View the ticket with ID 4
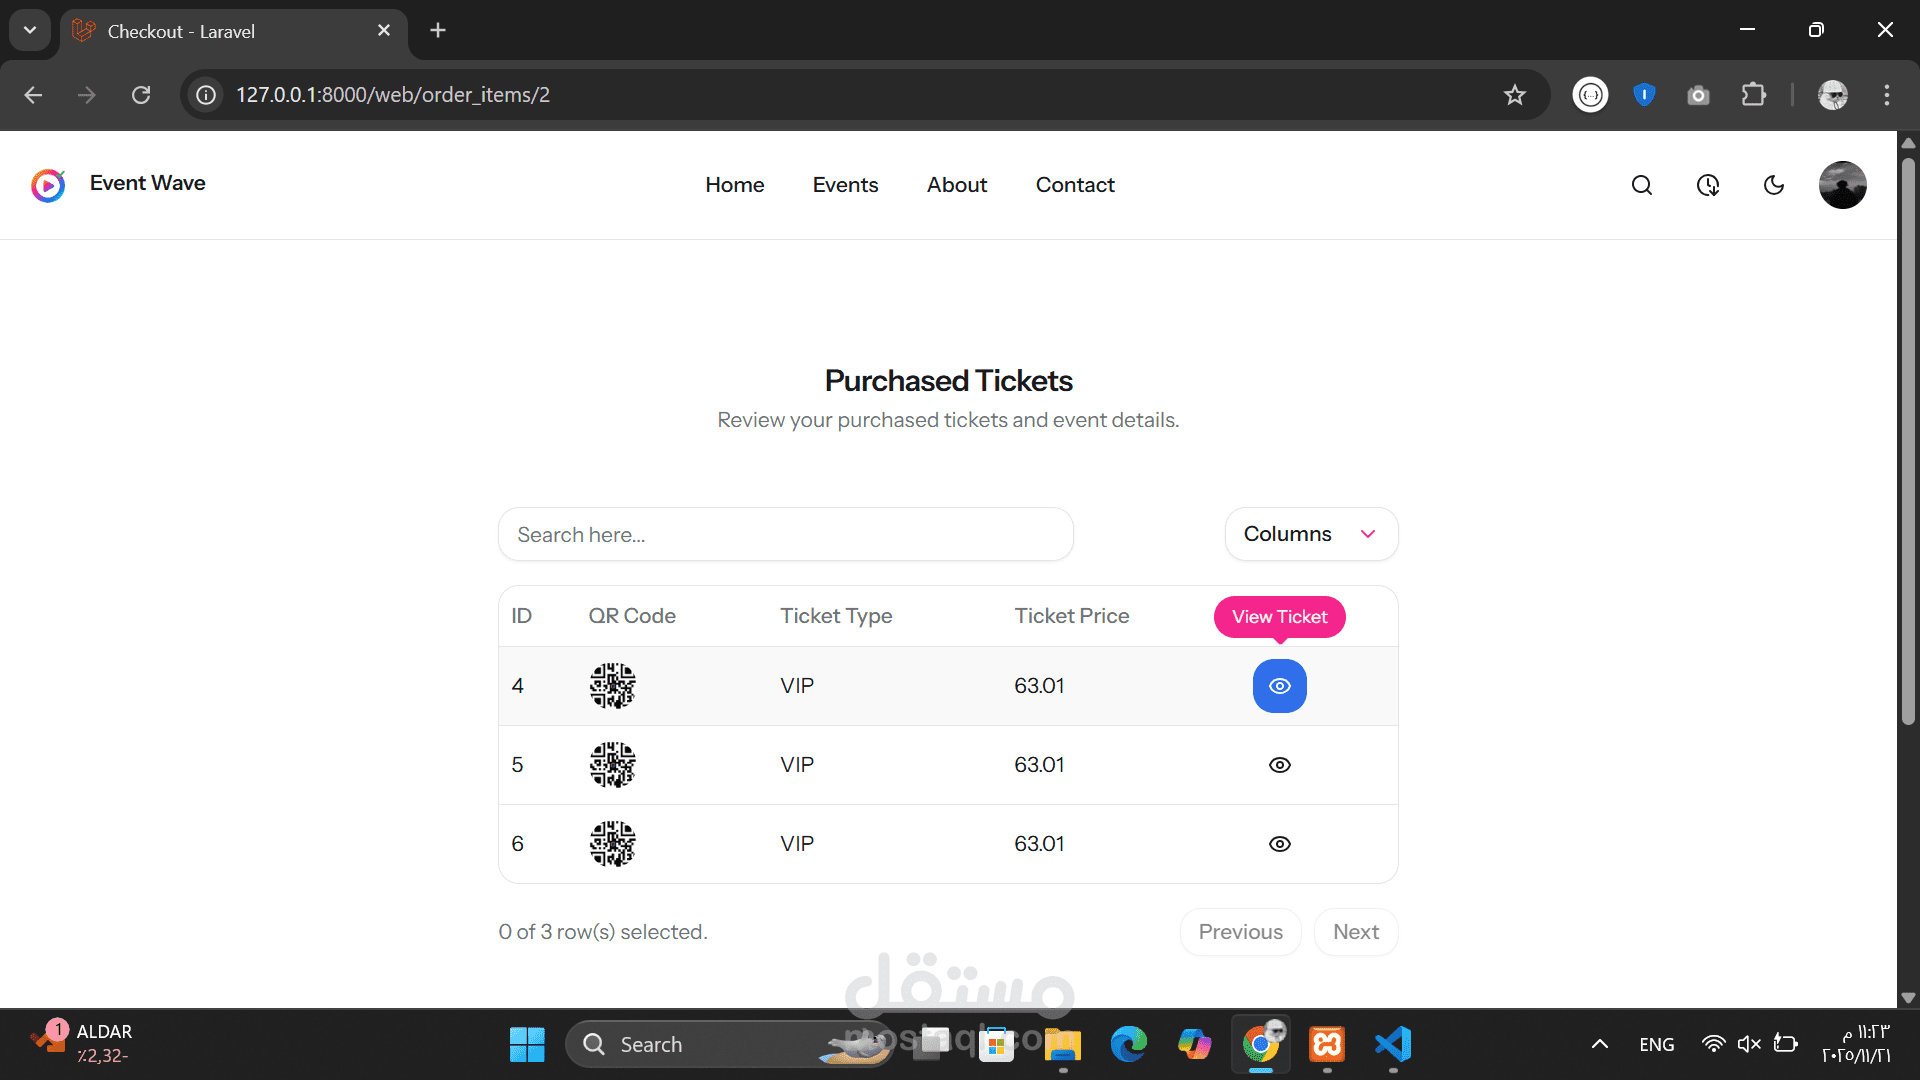The height and width of the screenshot is (1080, 1920). (x=1279, y=686)
